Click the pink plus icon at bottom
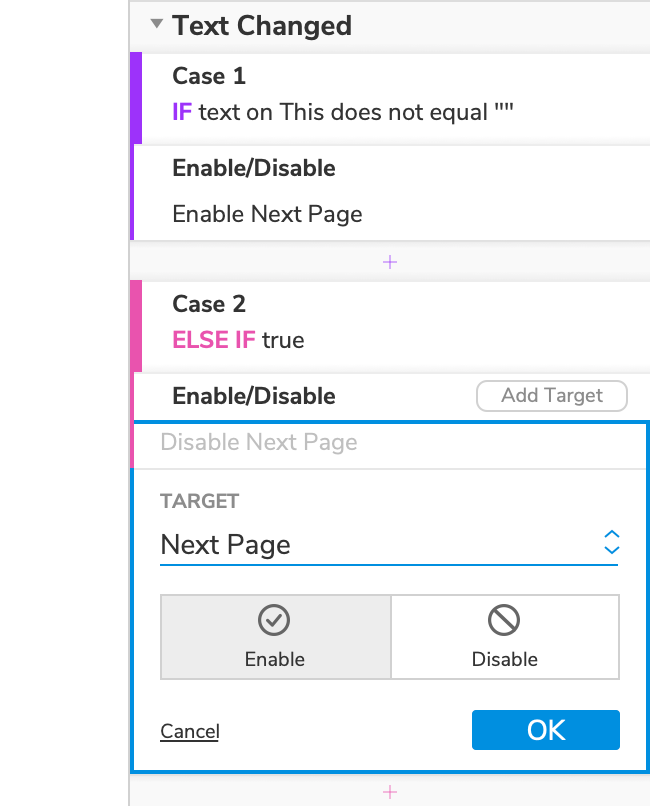This screenshot has height=806, width=650. coord(390,792)
